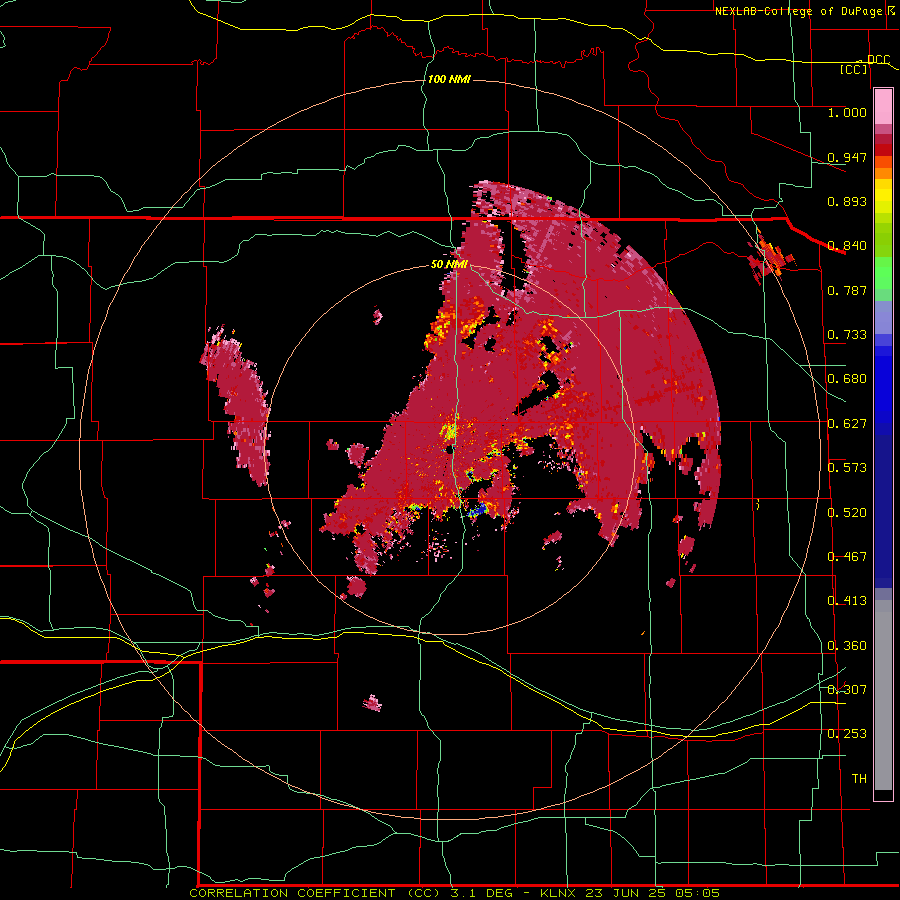900x900 pixels.
Task: Click the 0.413 color scale value
Action: point(847,601)
